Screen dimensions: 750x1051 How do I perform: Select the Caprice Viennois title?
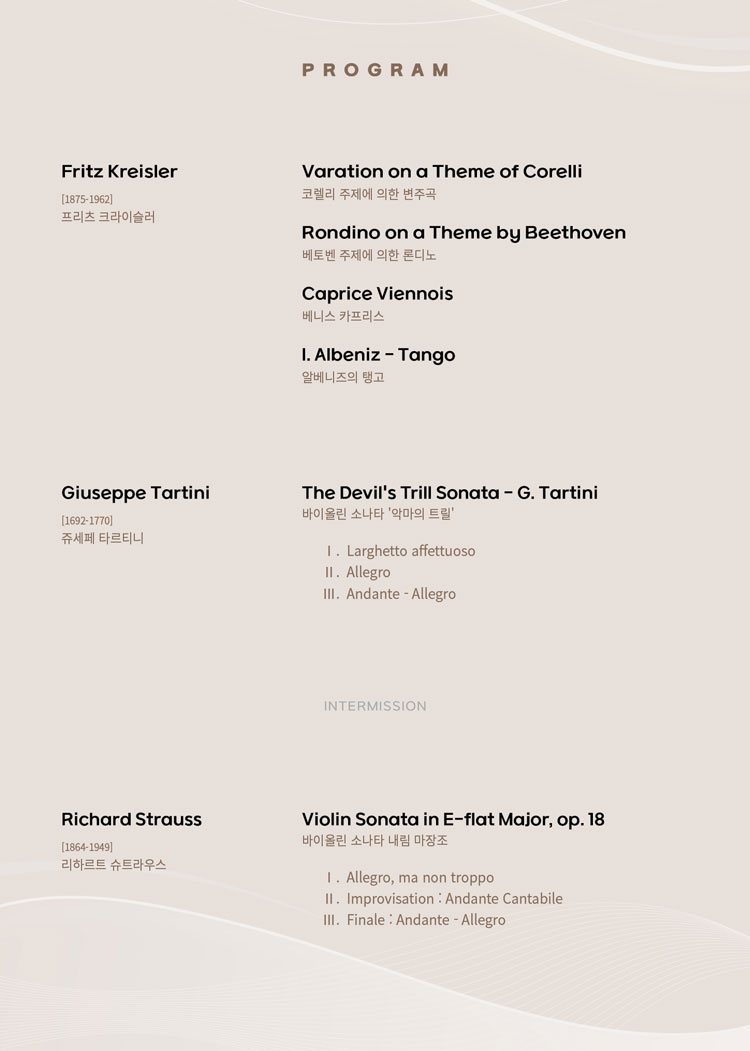coord(377,294)
